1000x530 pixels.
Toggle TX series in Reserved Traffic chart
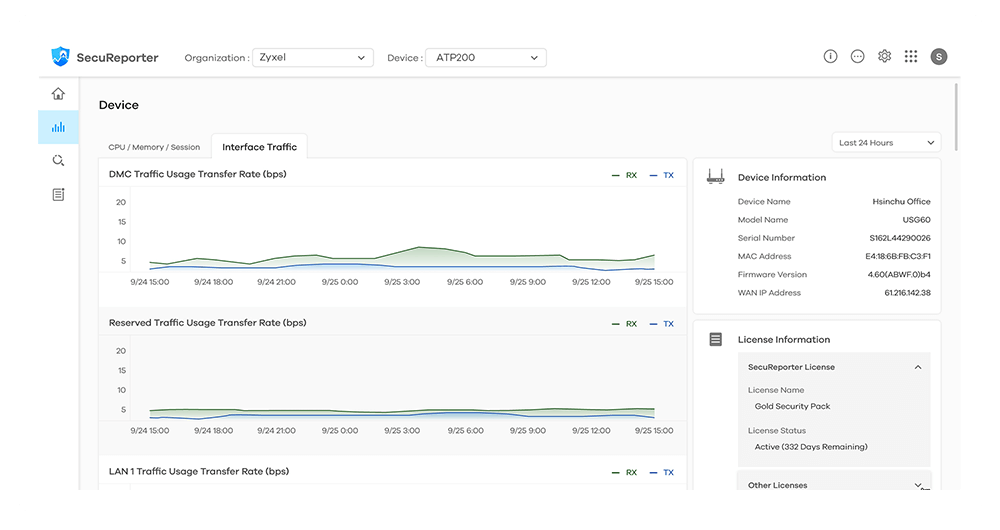click(661, 324)
